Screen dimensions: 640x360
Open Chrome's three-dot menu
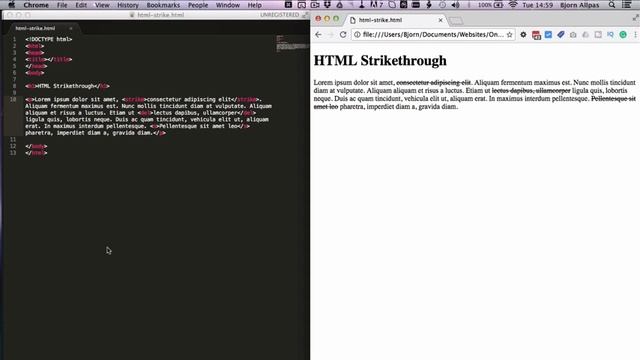tap(635, 35)
